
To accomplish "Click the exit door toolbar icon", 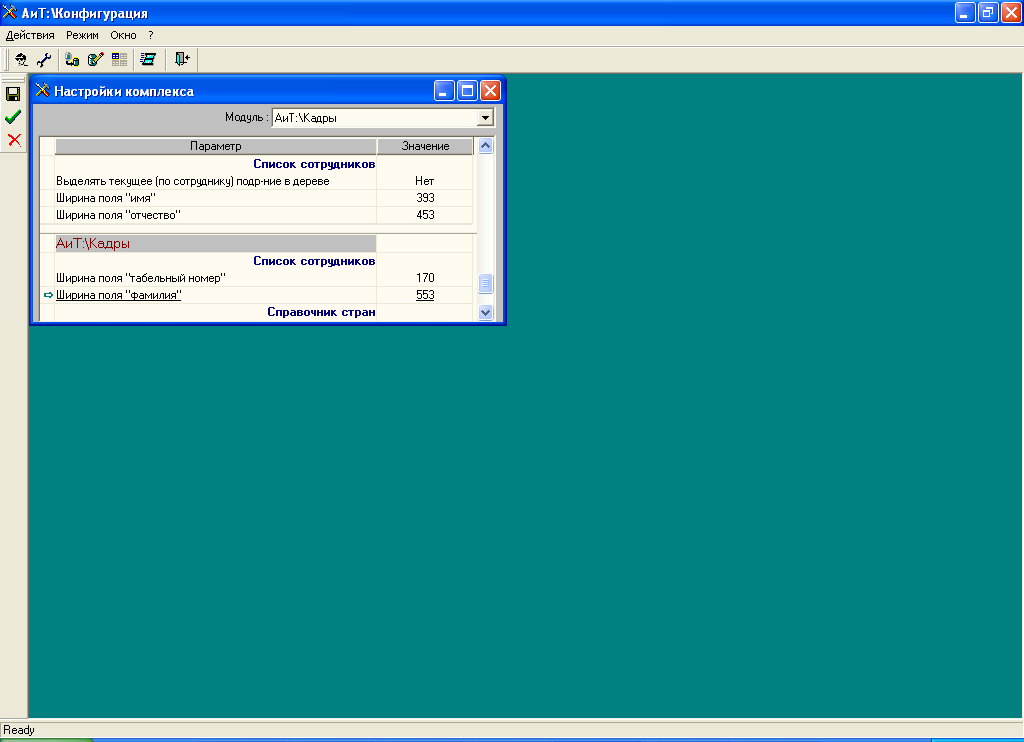I will pos(182,60).
